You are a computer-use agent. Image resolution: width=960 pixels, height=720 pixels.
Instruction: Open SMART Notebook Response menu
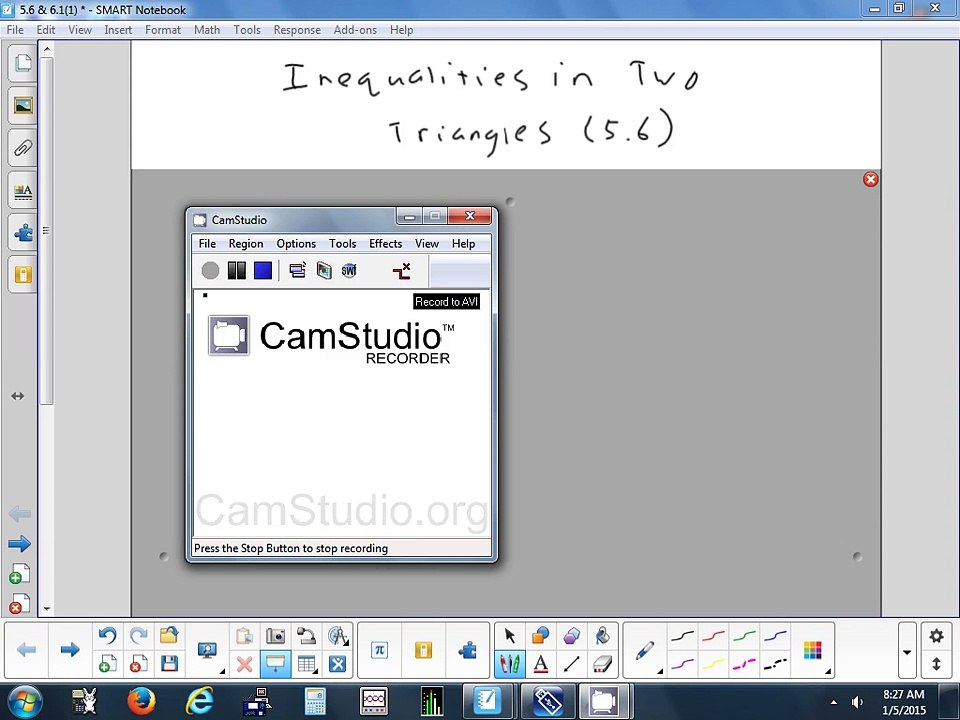(x=297, y=29)
